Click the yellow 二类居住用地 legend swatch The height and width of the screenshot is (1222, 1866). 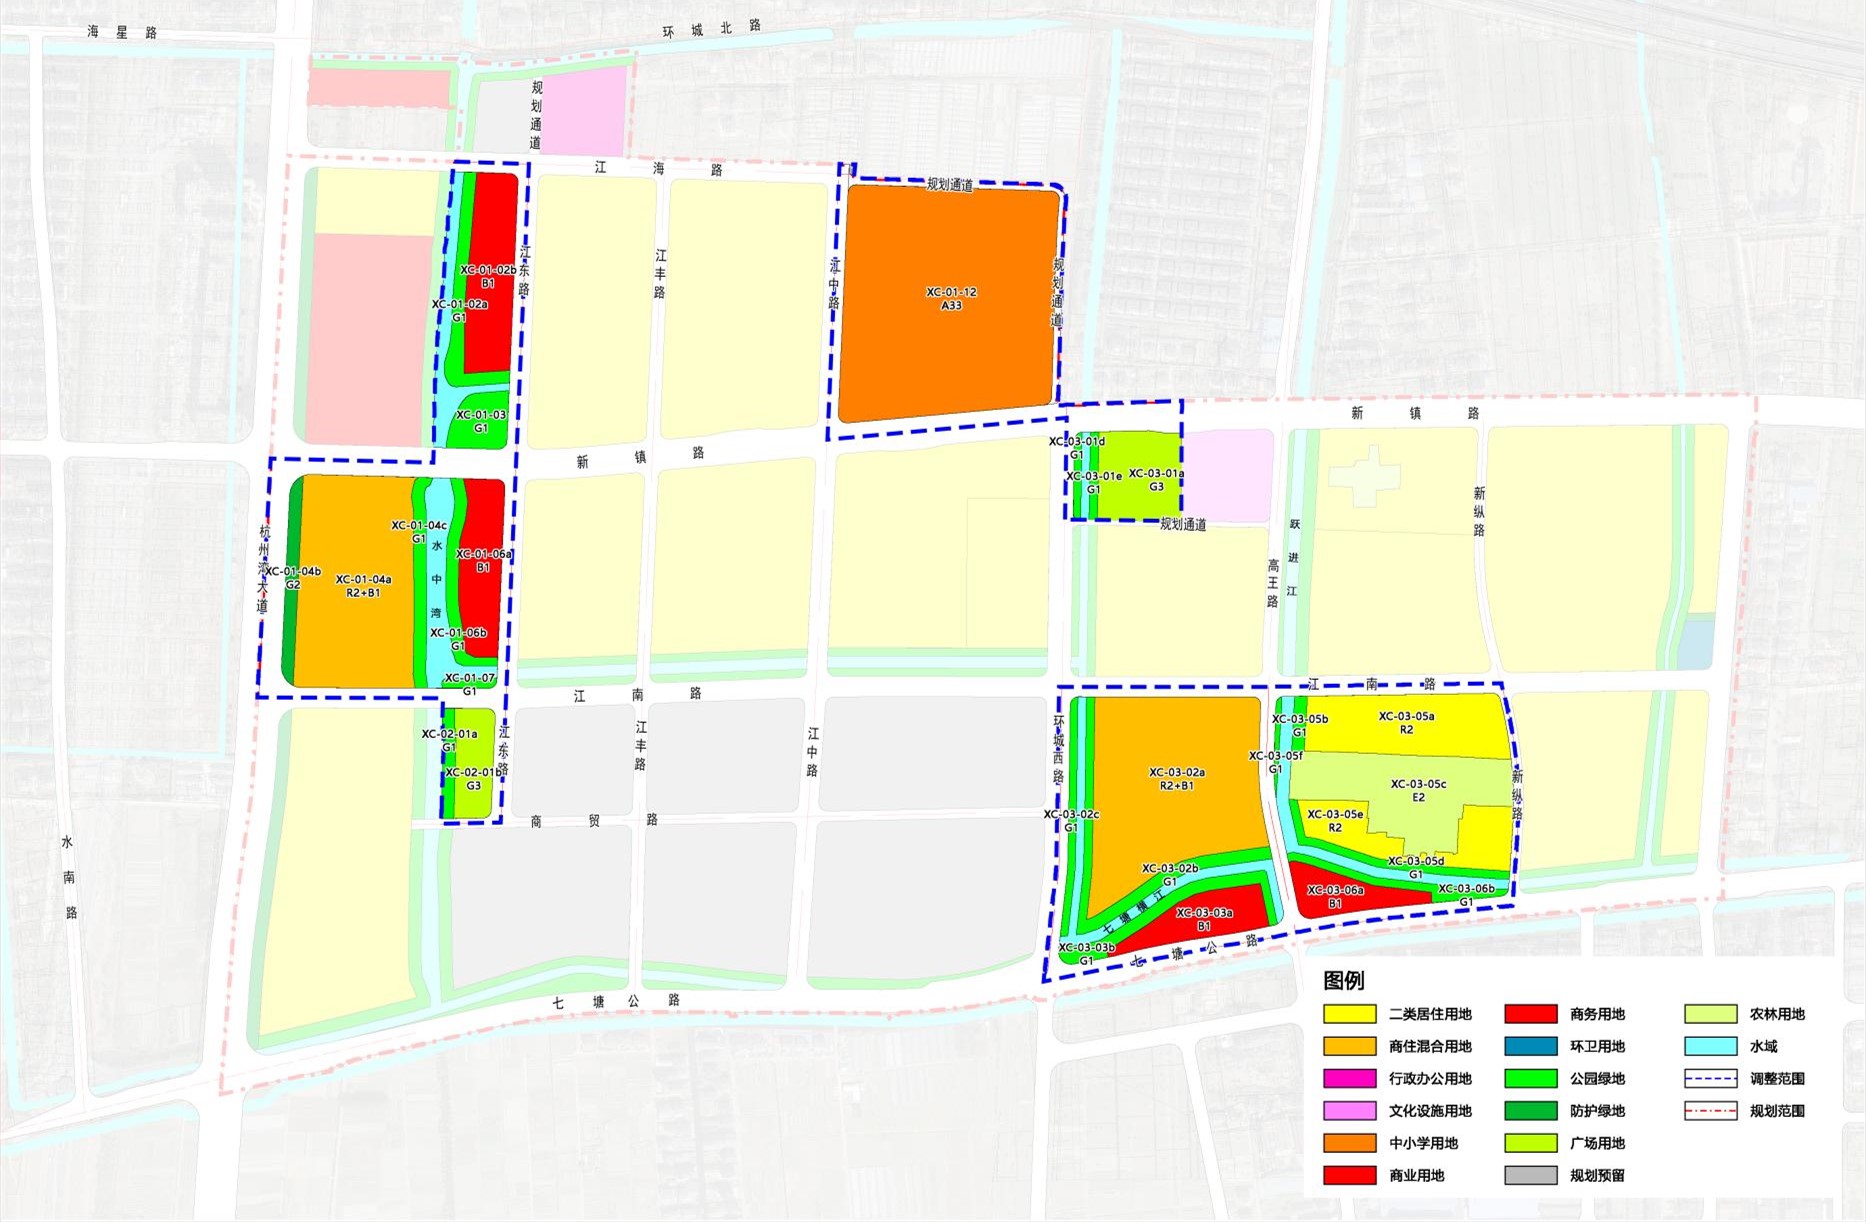click(x=1349, y=1014)
